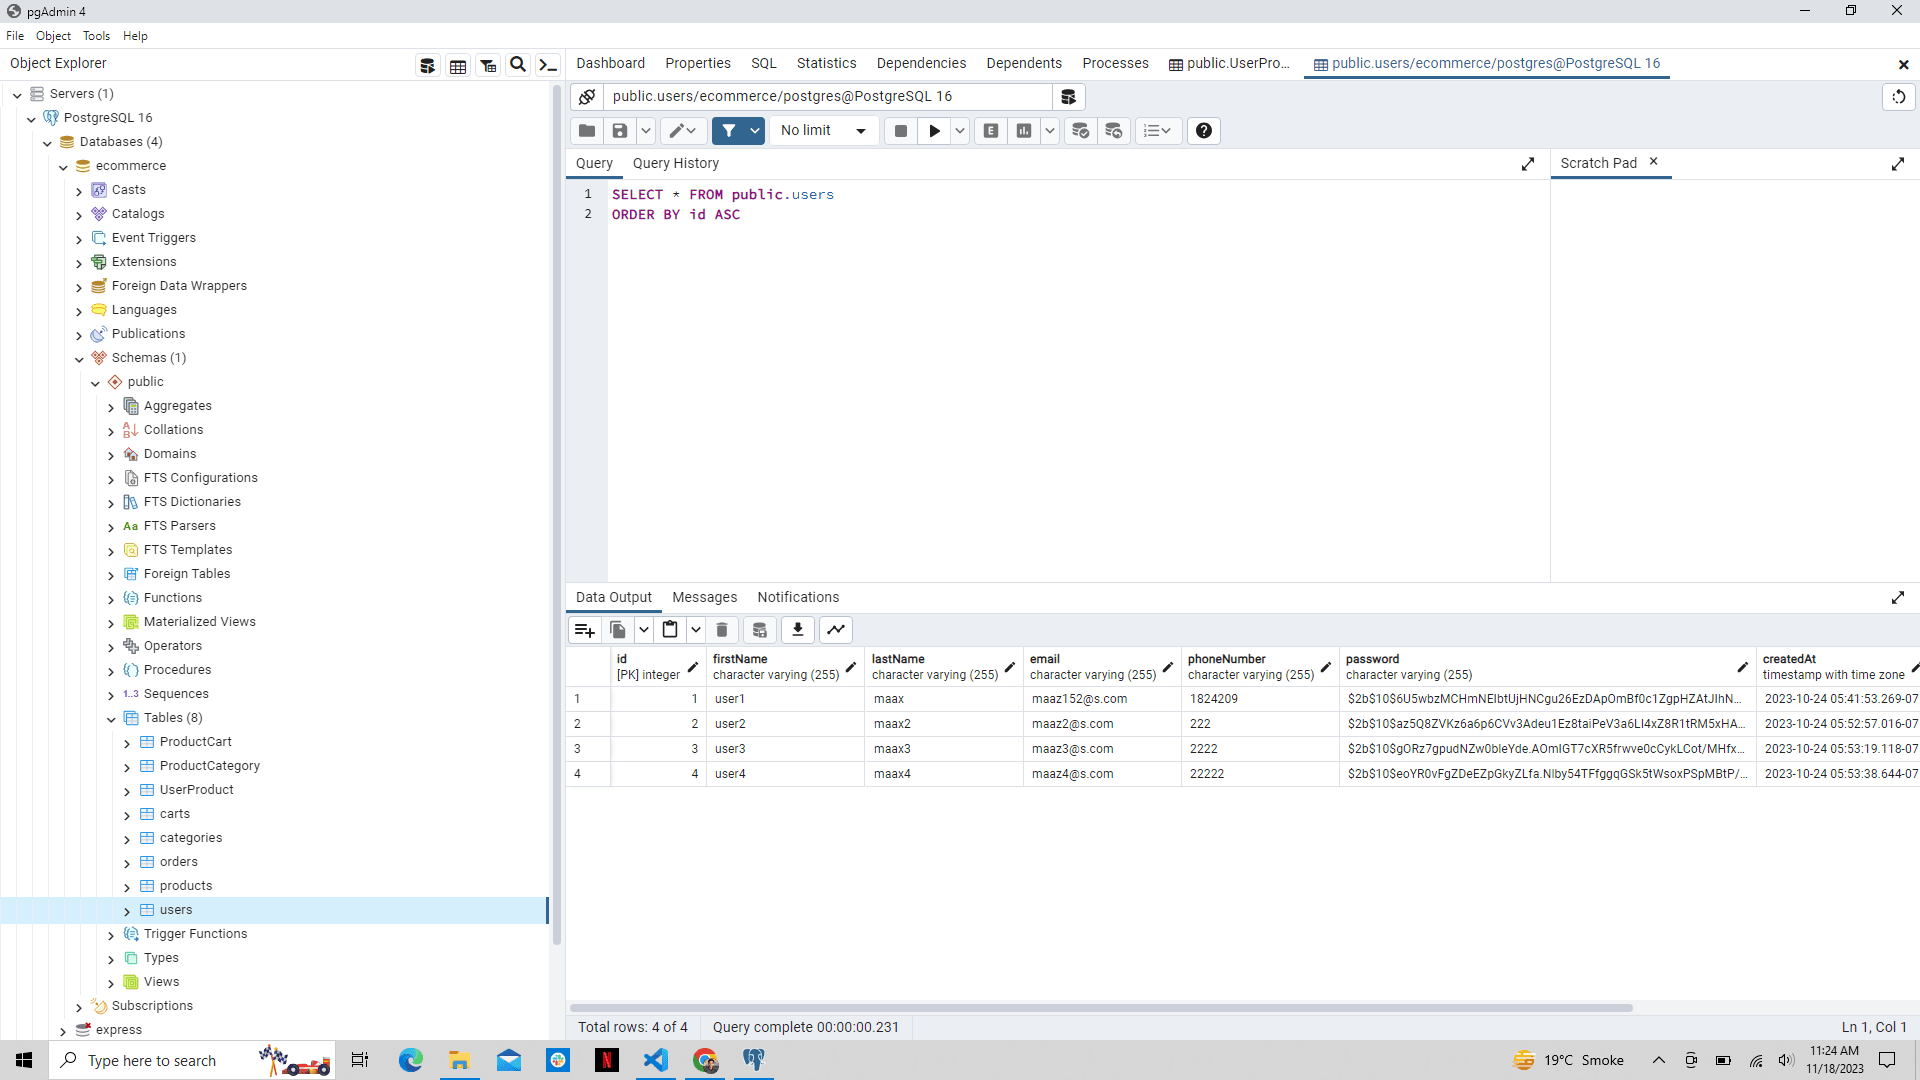Click the Cancel query stop button
The image size is (1920, 1080).
click(x=901, y=131)
